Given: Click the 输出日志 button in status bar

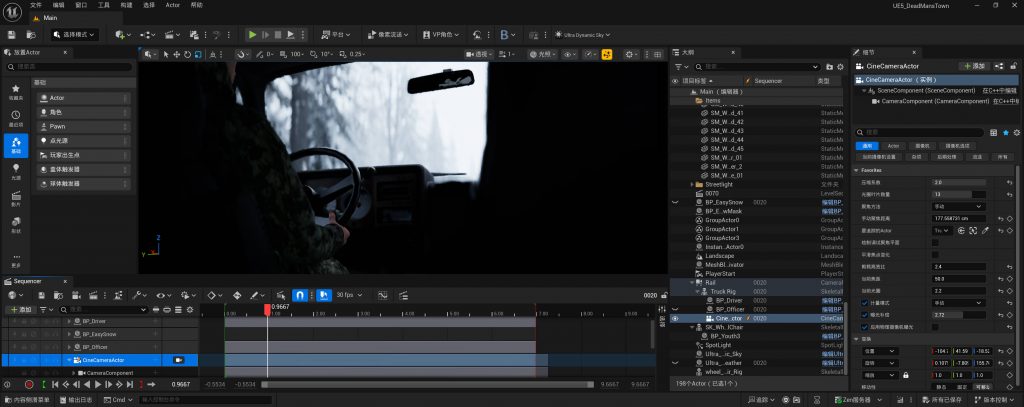Looking at the screenshot, I should [x=79, y=399].
